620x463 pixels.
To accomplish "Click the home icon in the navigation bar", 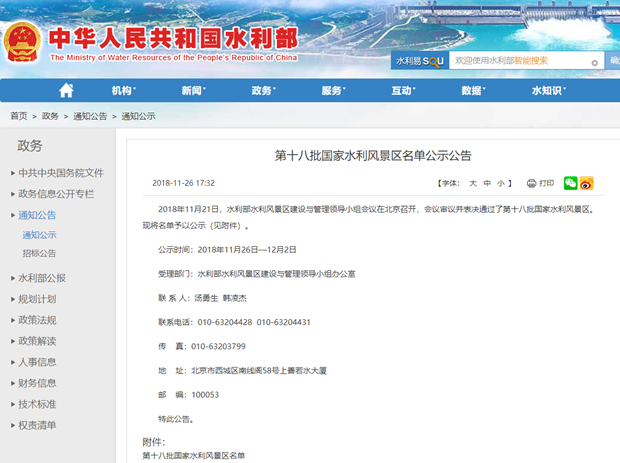I will tap(66, 91).
